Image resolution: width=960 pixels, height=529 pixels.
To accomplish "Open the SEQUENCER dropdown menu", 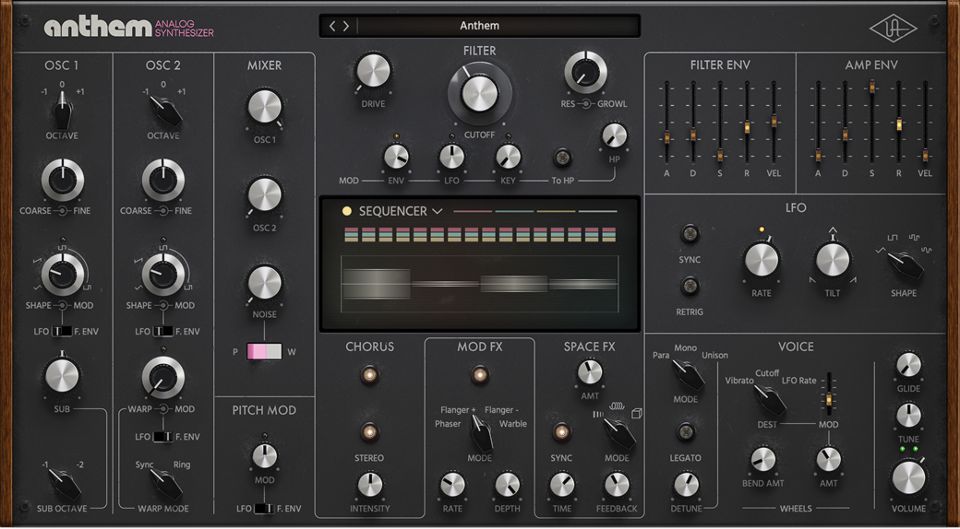I will [x=400, y=211].
